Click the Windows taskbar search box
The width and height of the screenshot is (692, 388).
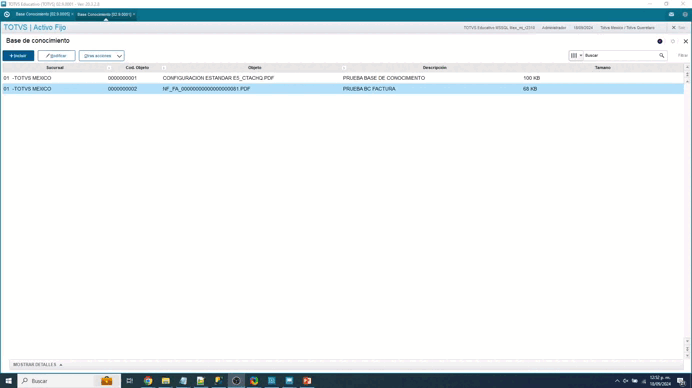68,380
